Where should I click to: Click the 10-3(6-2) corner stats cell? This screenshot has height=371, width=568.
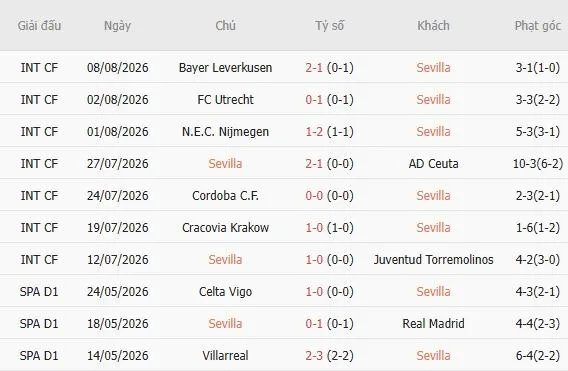point(538,164)
